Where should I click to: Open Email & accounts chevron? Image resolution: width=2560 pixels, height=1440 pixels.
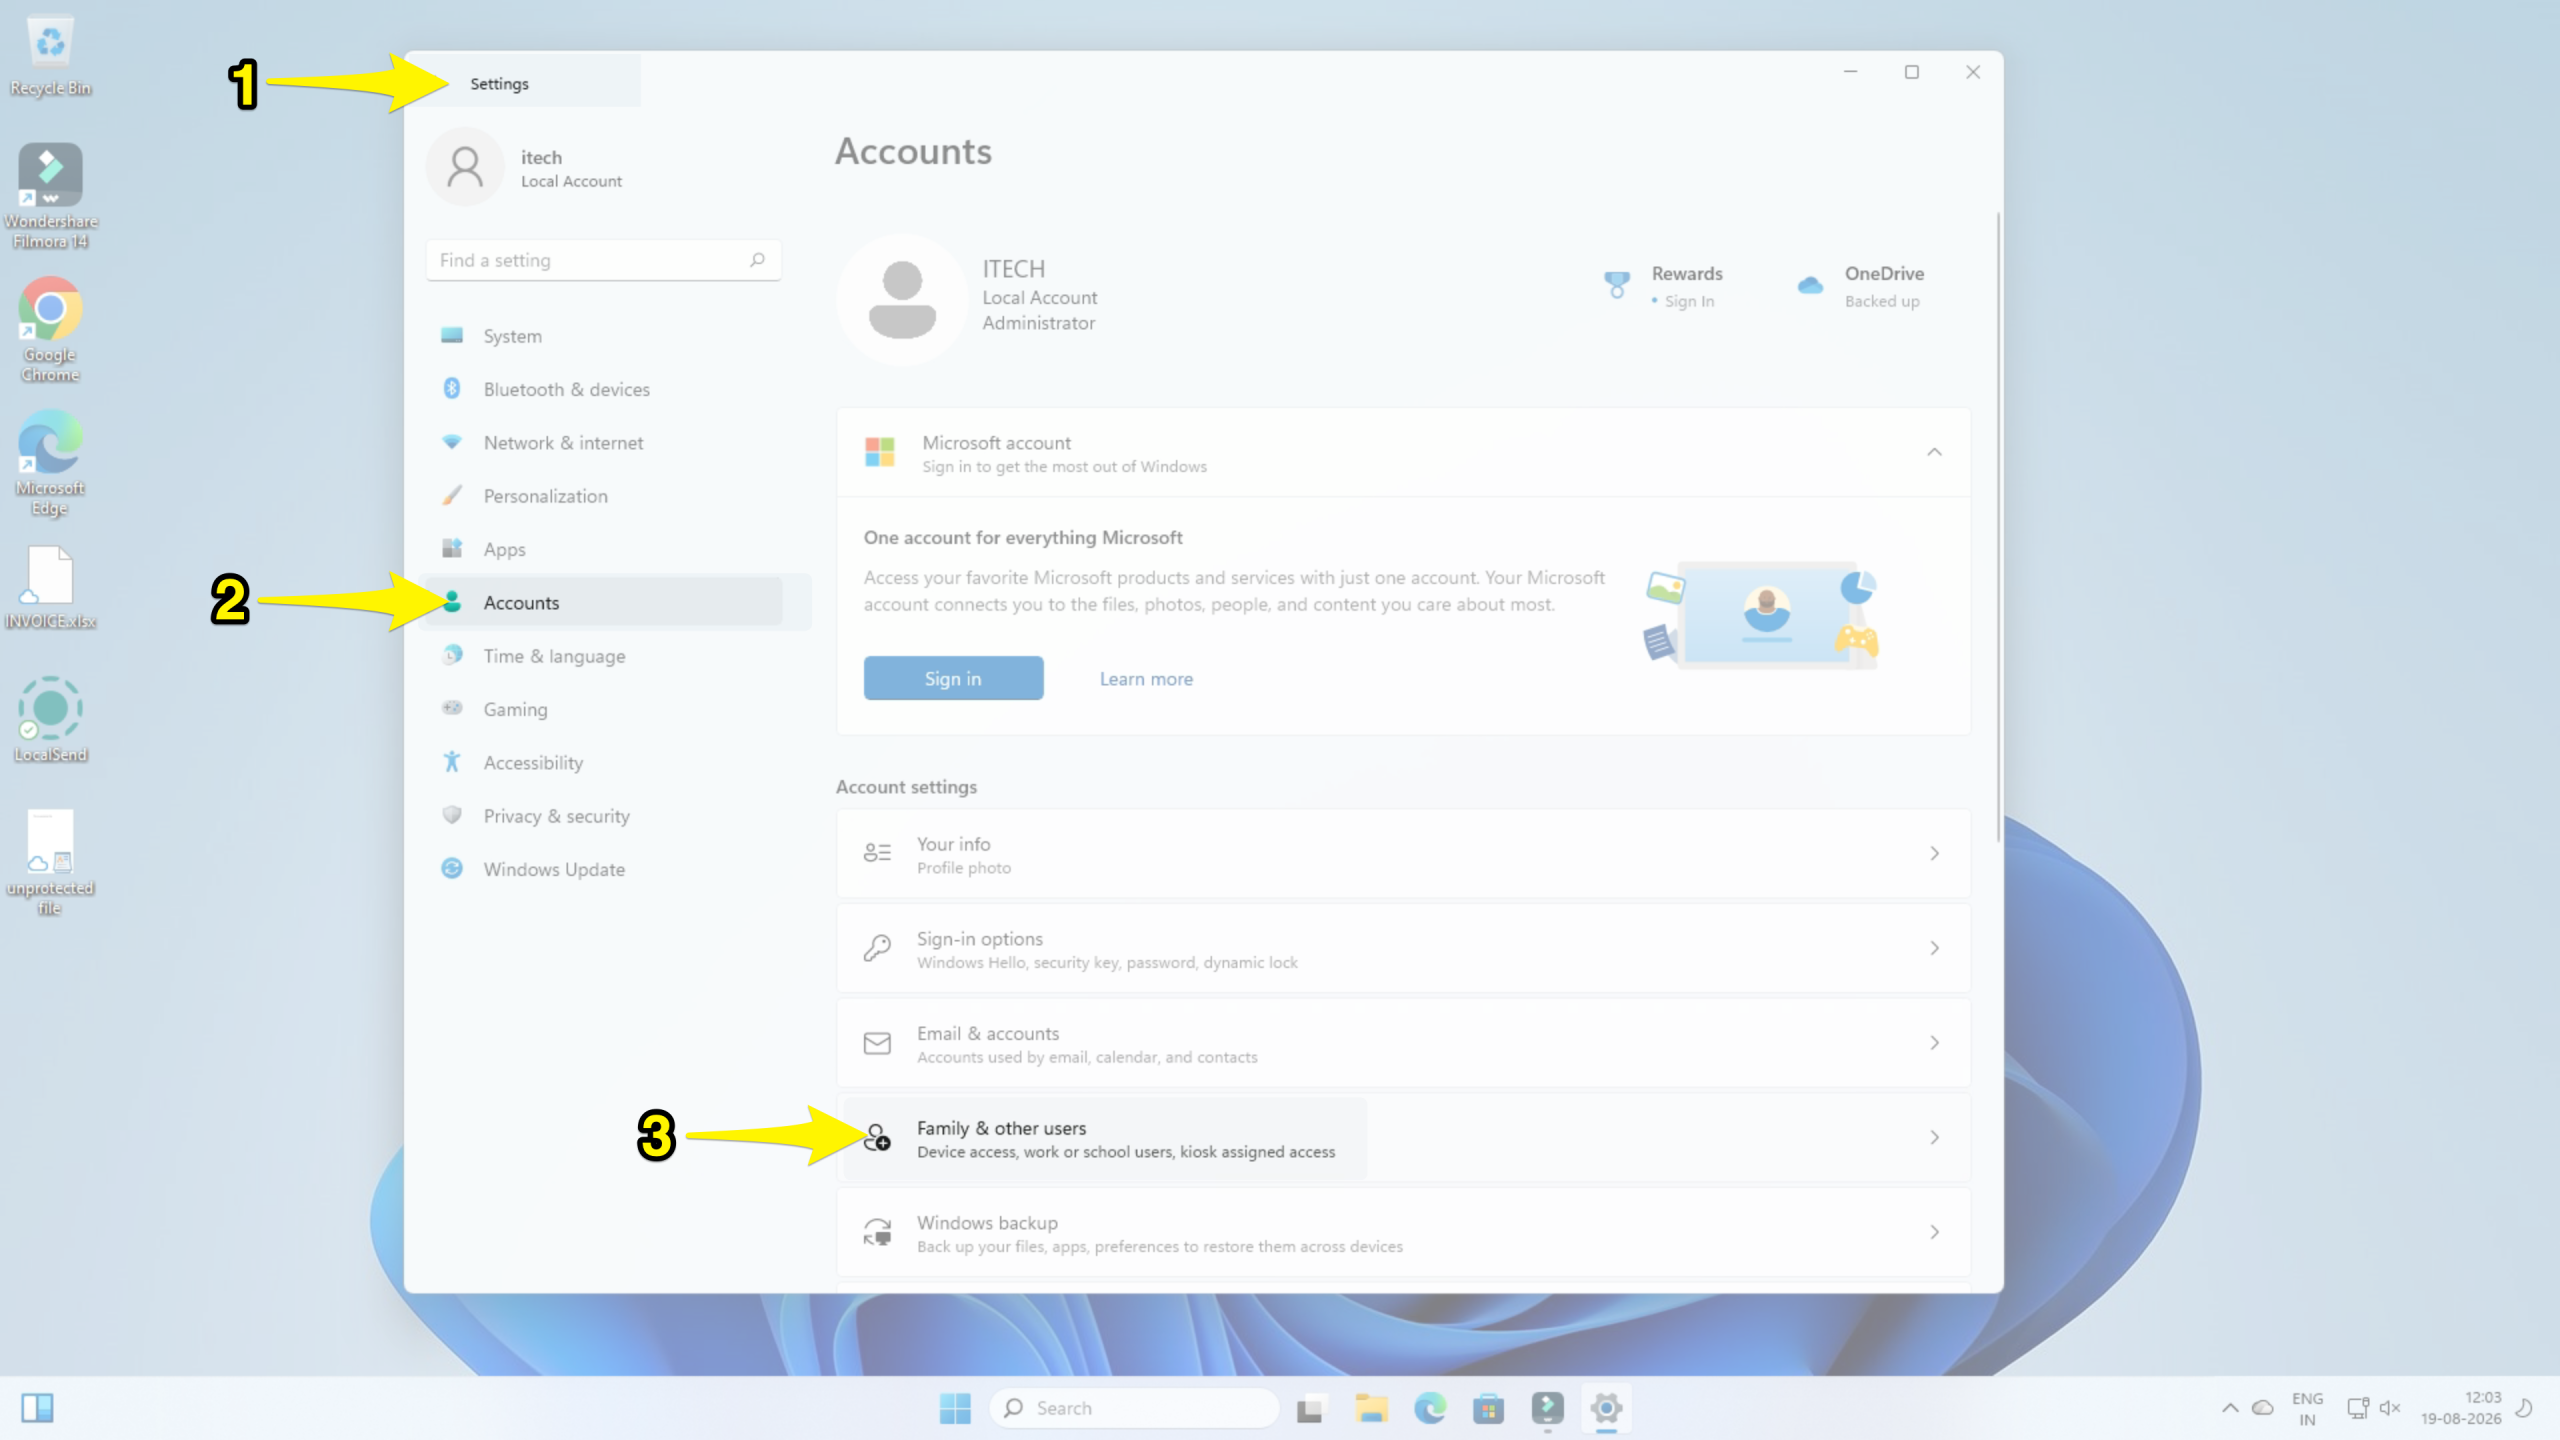click(x=1934, y=1043)
